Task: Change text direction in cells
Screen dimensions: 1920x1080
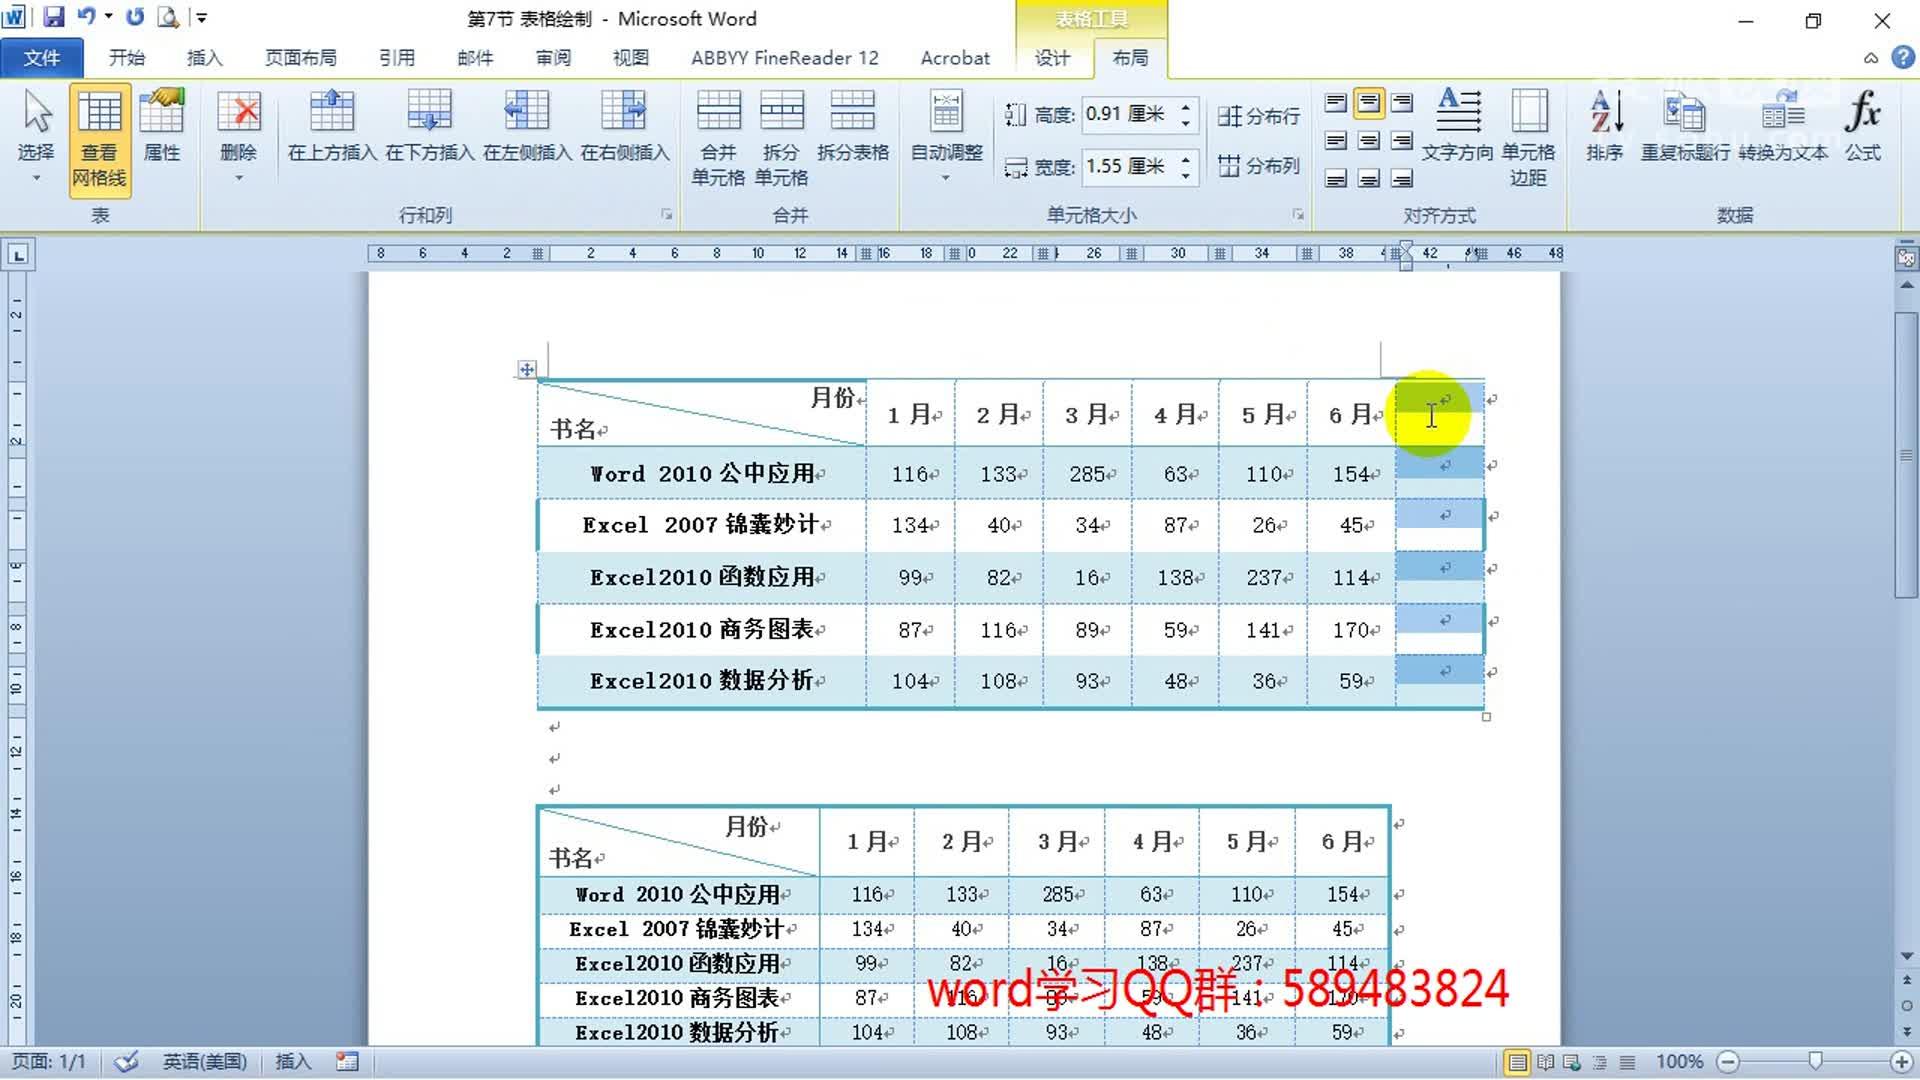Action: (x=1458, y=130)
